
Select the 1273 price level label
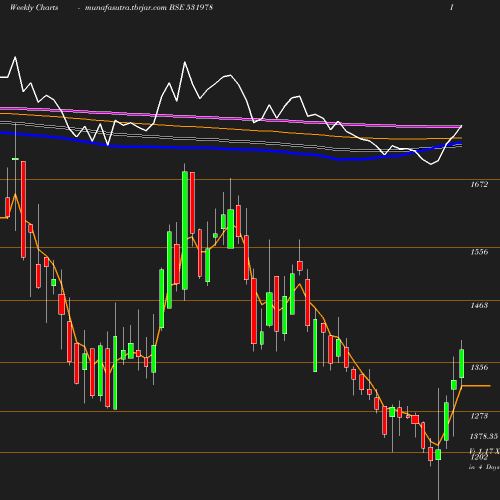[479, 416]
